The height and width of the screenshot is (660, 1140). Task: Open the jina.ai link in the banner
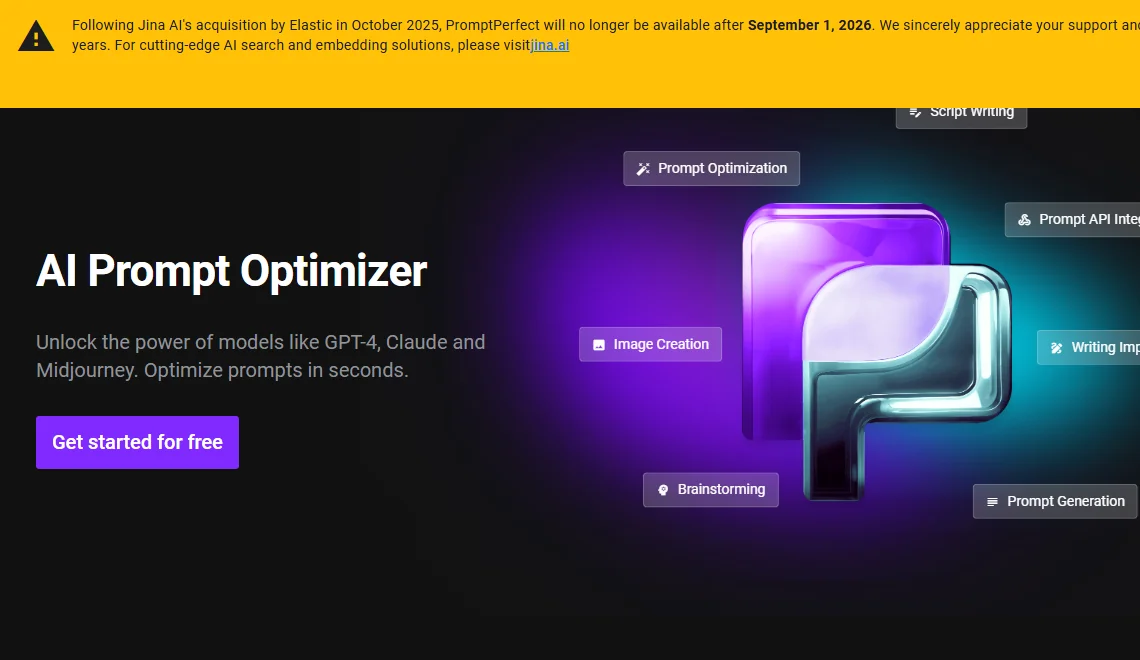pyautogui.click(x=550, y=45)
